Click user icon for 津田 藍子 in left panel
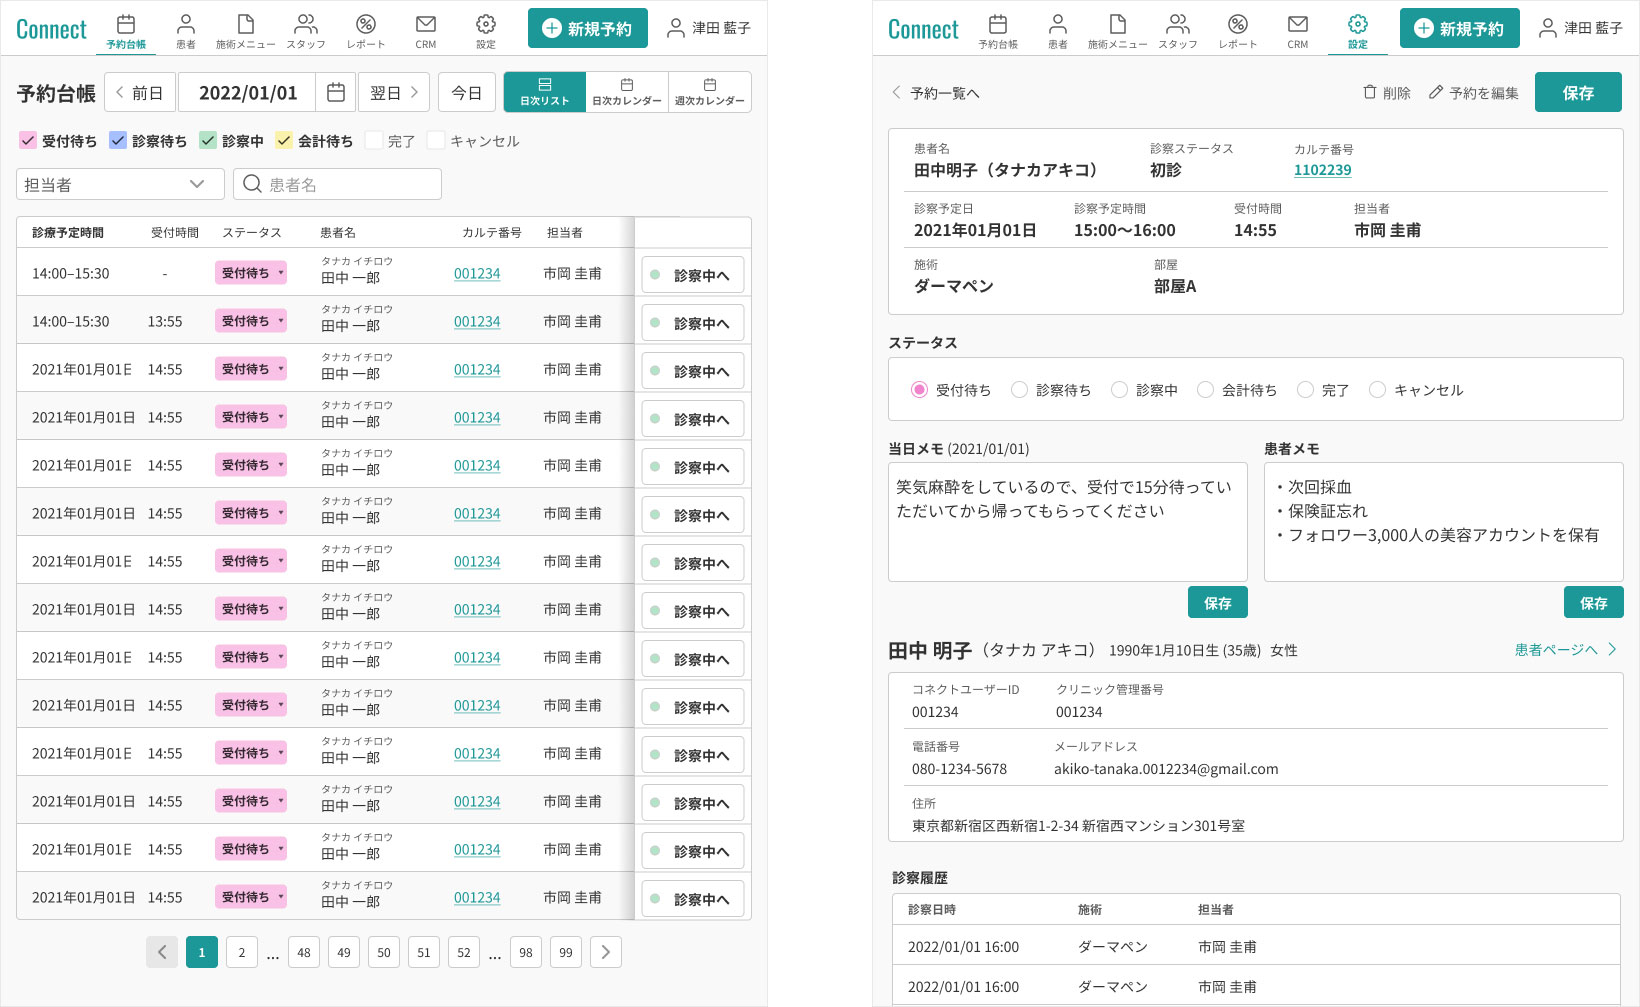The image size is (1640, 1007). (676, 28)
